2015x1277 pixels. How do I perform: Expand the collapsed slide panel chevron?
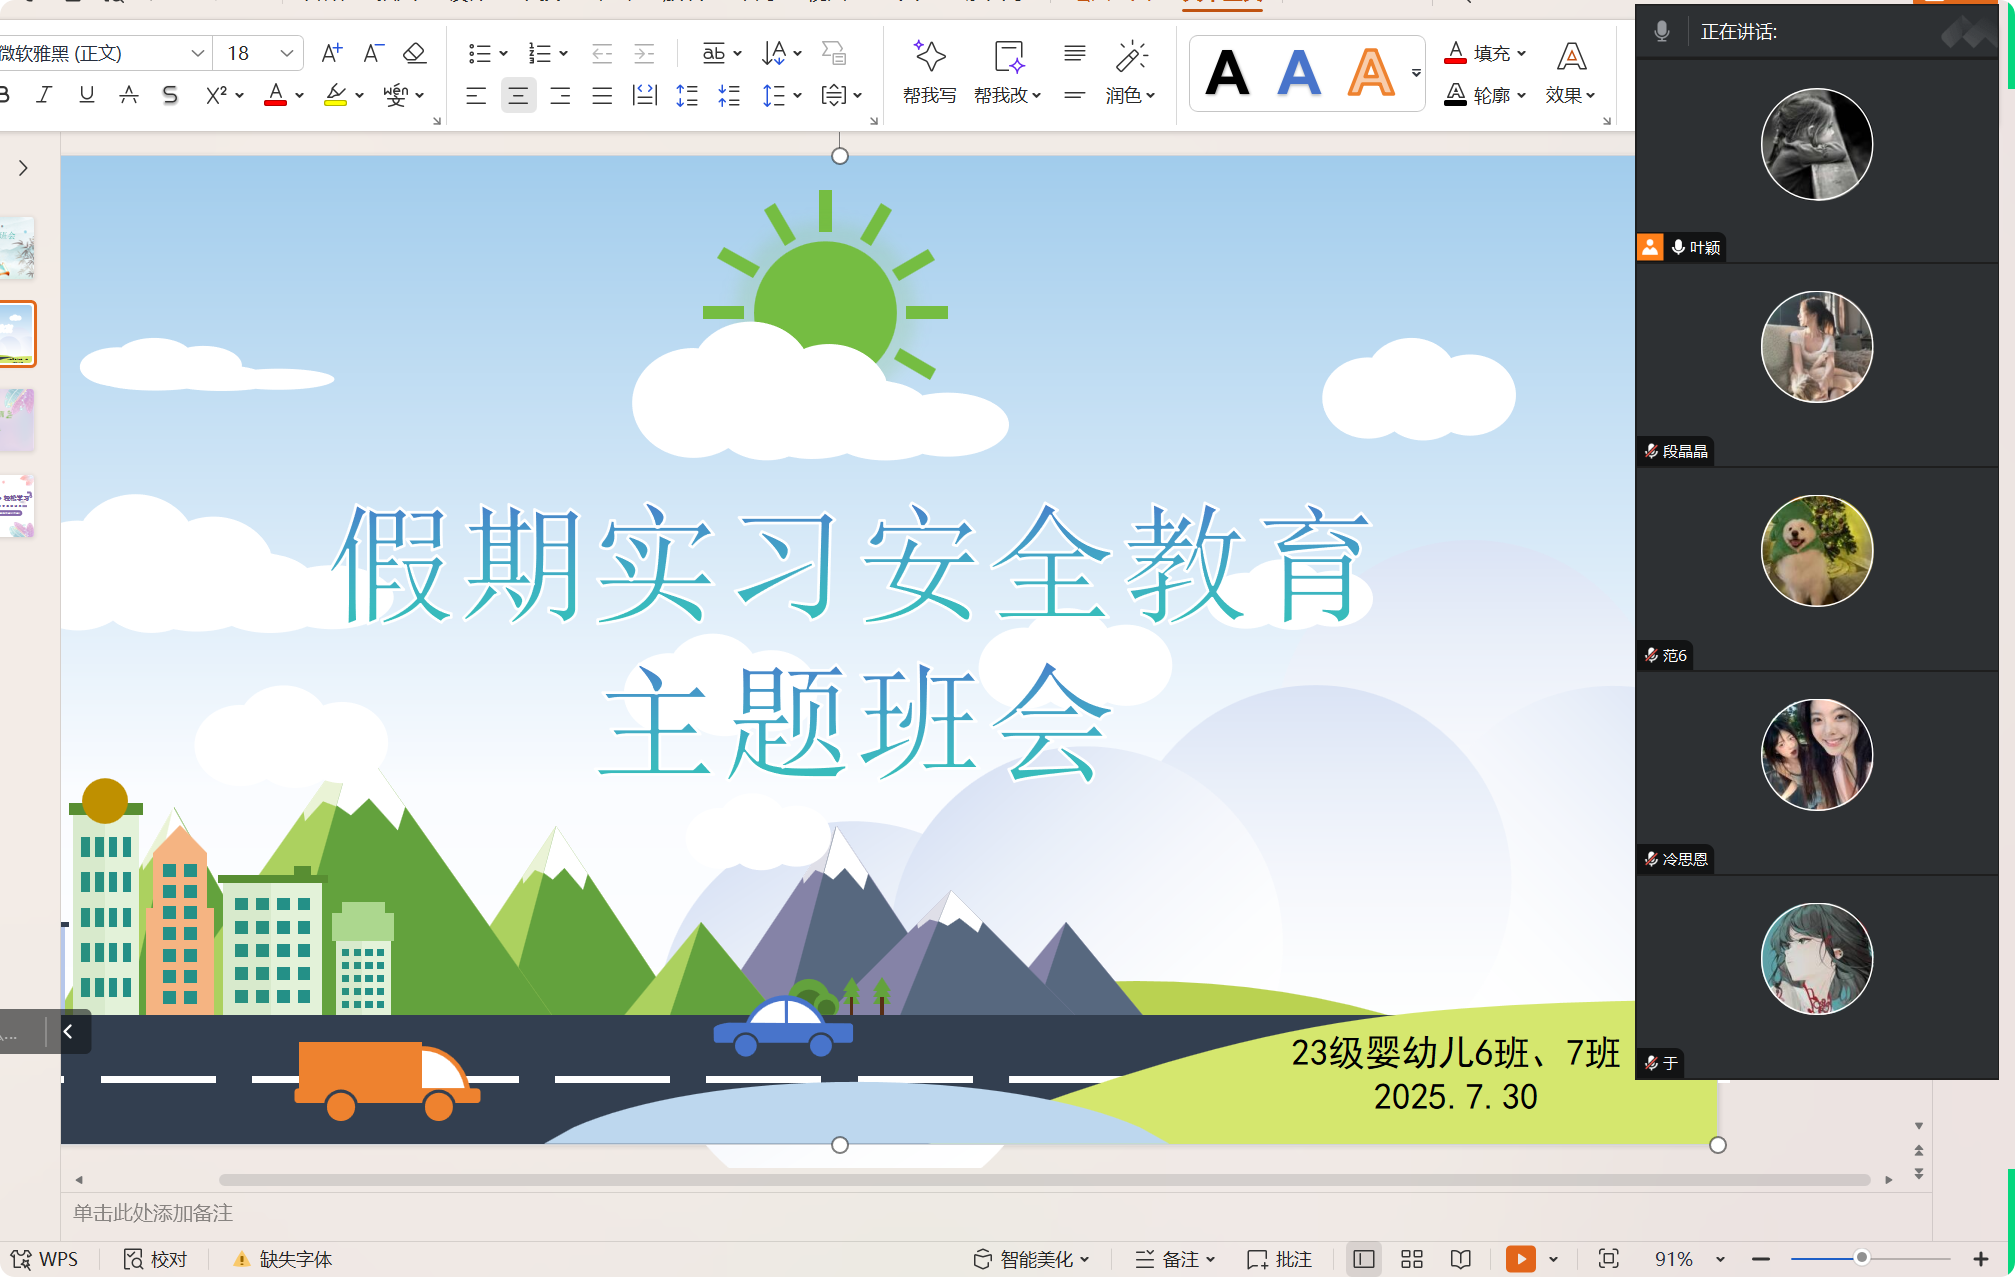click(x=23, y=168)
